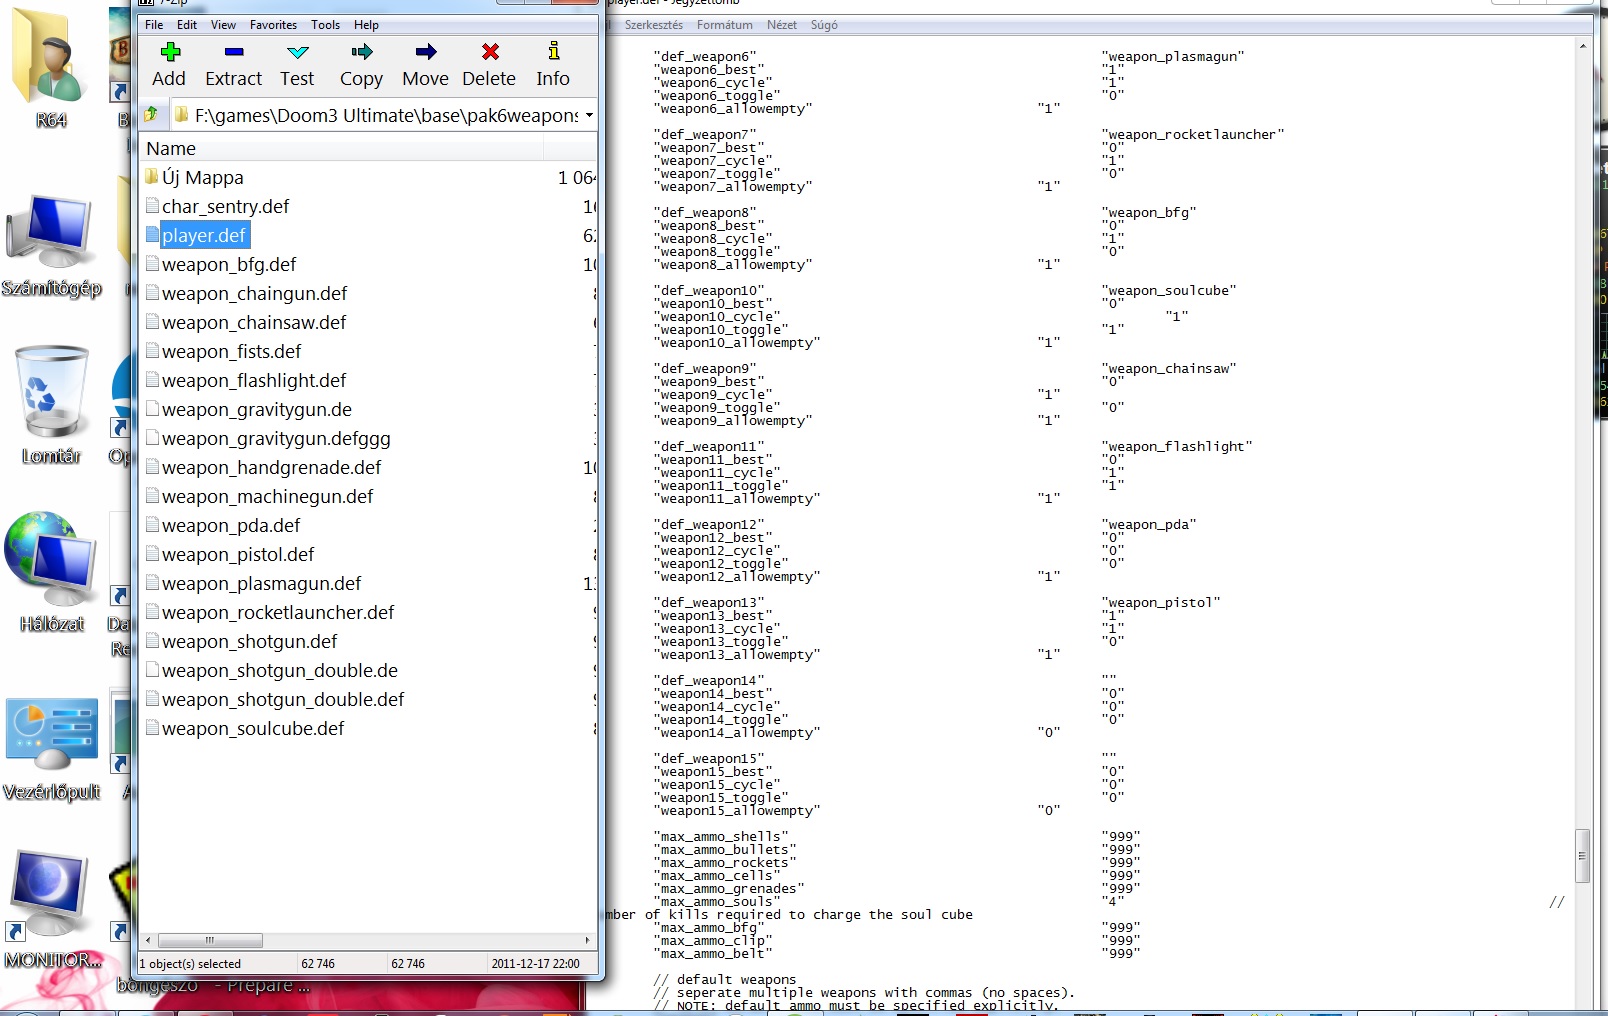Click the weapon_chaingun.def file icon
The height and width of the screenshot is (1016, 1608).
[x=153, y=293]
